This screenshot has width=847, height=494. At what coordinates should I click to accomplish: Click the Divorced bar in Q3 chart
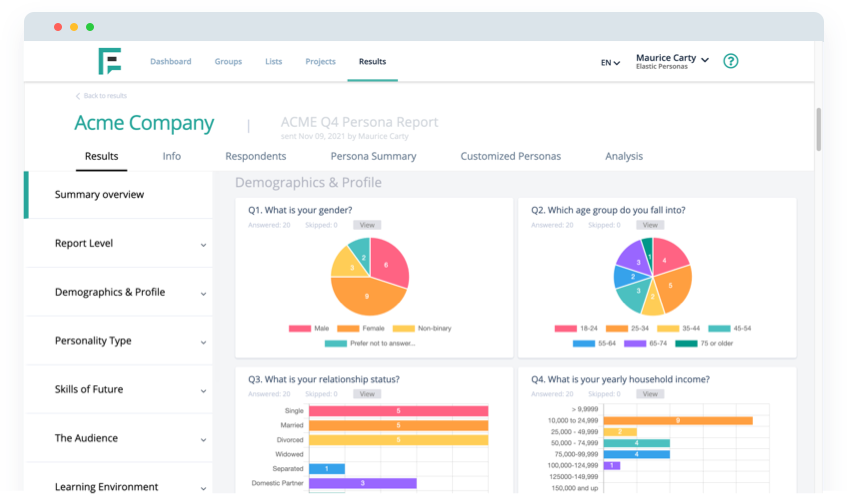click(x=399, y=440)
